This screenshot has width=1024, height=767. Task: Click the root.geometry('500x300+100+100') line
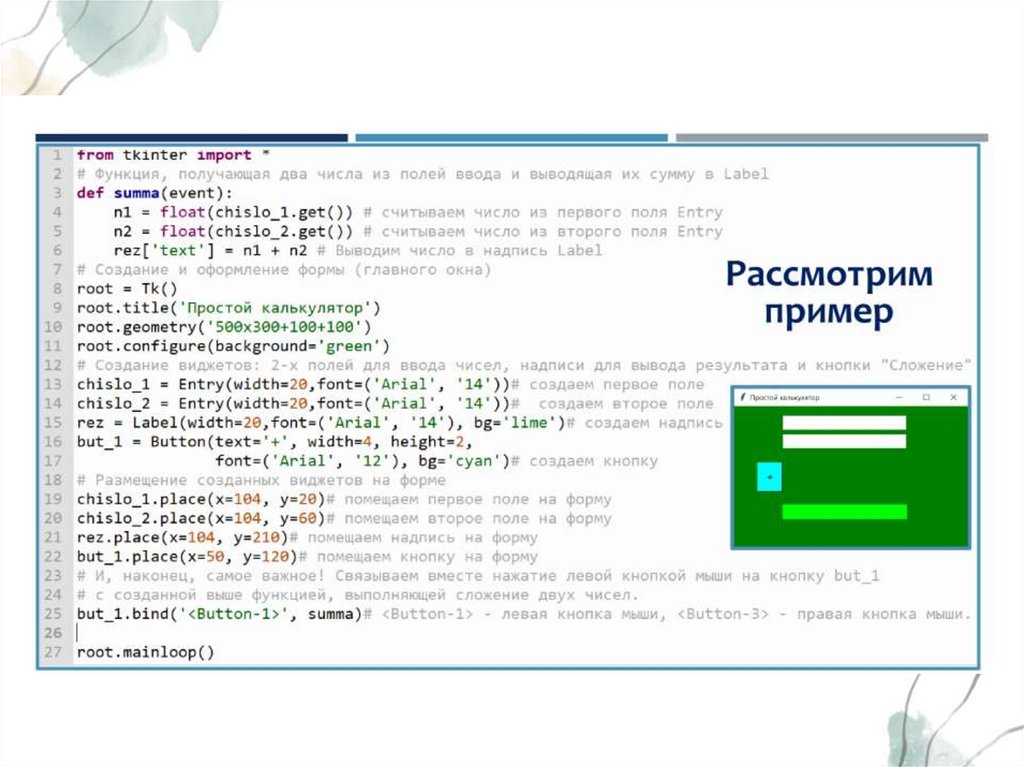tap(224, 327)
